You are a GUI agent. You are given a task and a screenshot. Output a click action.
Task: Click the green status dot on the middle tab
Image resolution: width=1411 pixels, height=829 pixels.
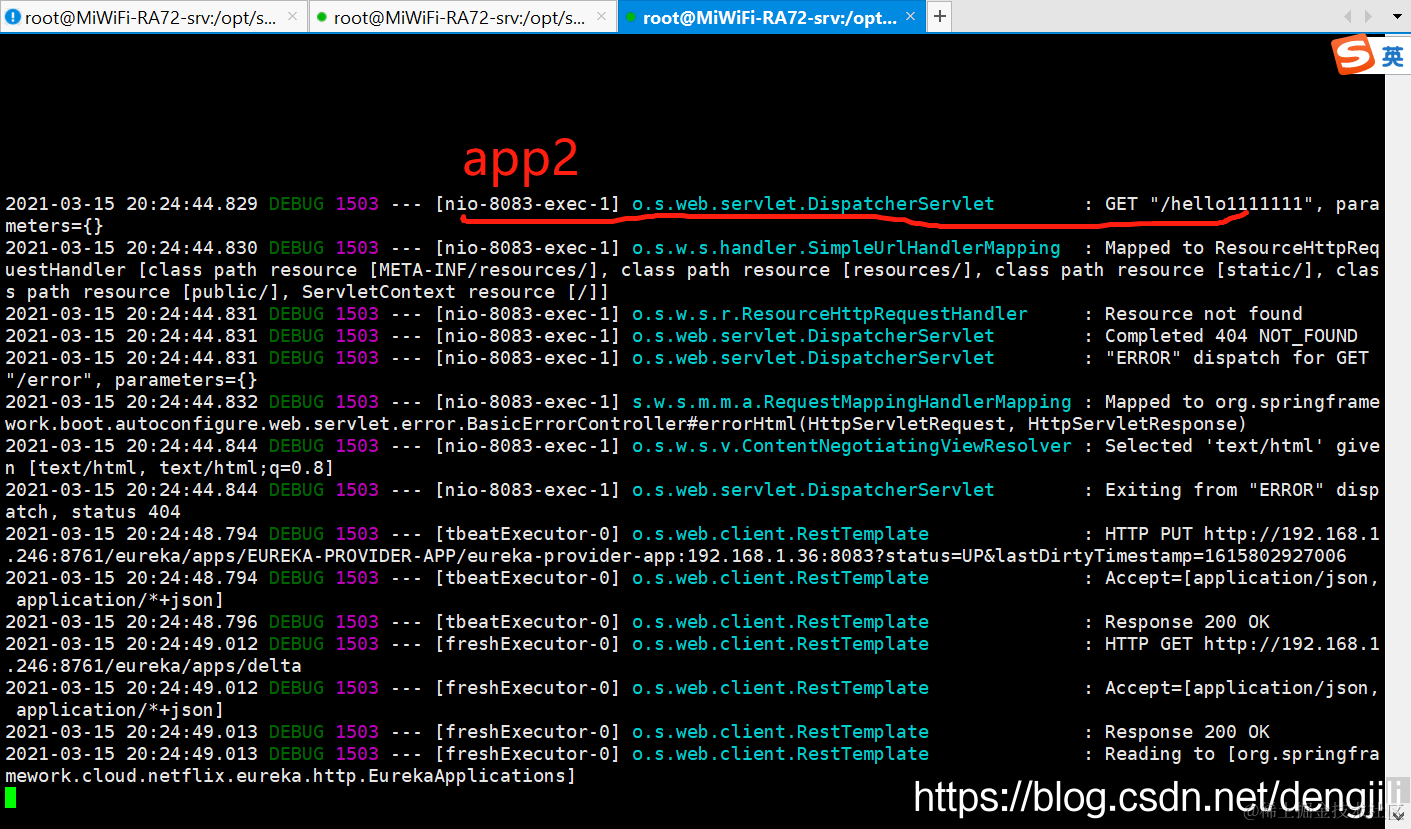[x=322, y=17]
